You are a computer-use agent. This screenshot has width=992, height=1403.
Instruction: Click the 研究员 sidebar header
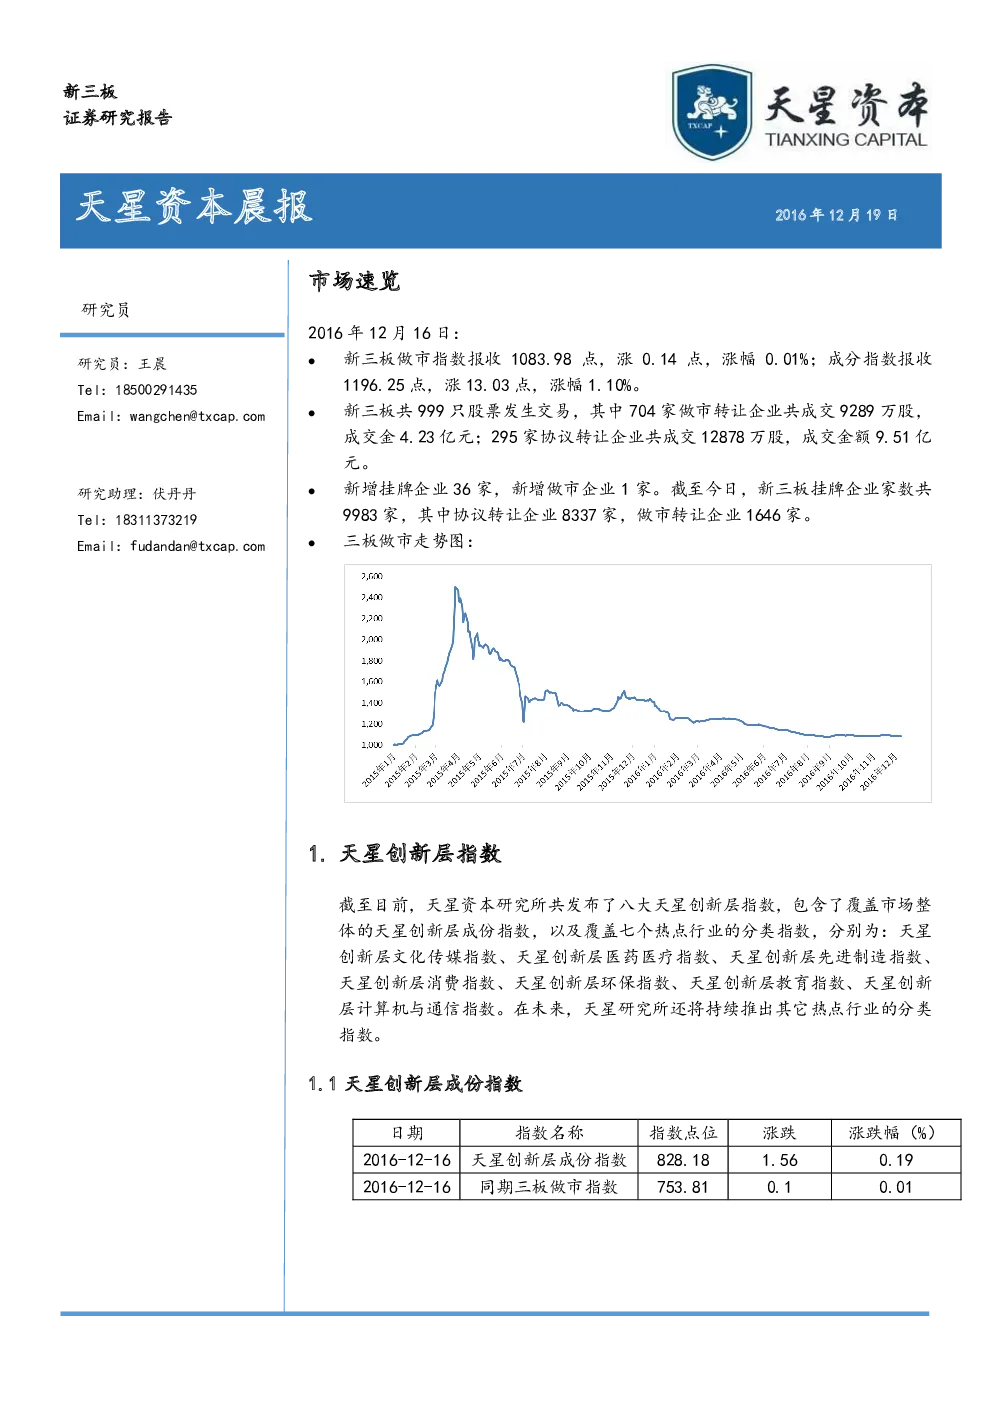[x=106, y=310]
